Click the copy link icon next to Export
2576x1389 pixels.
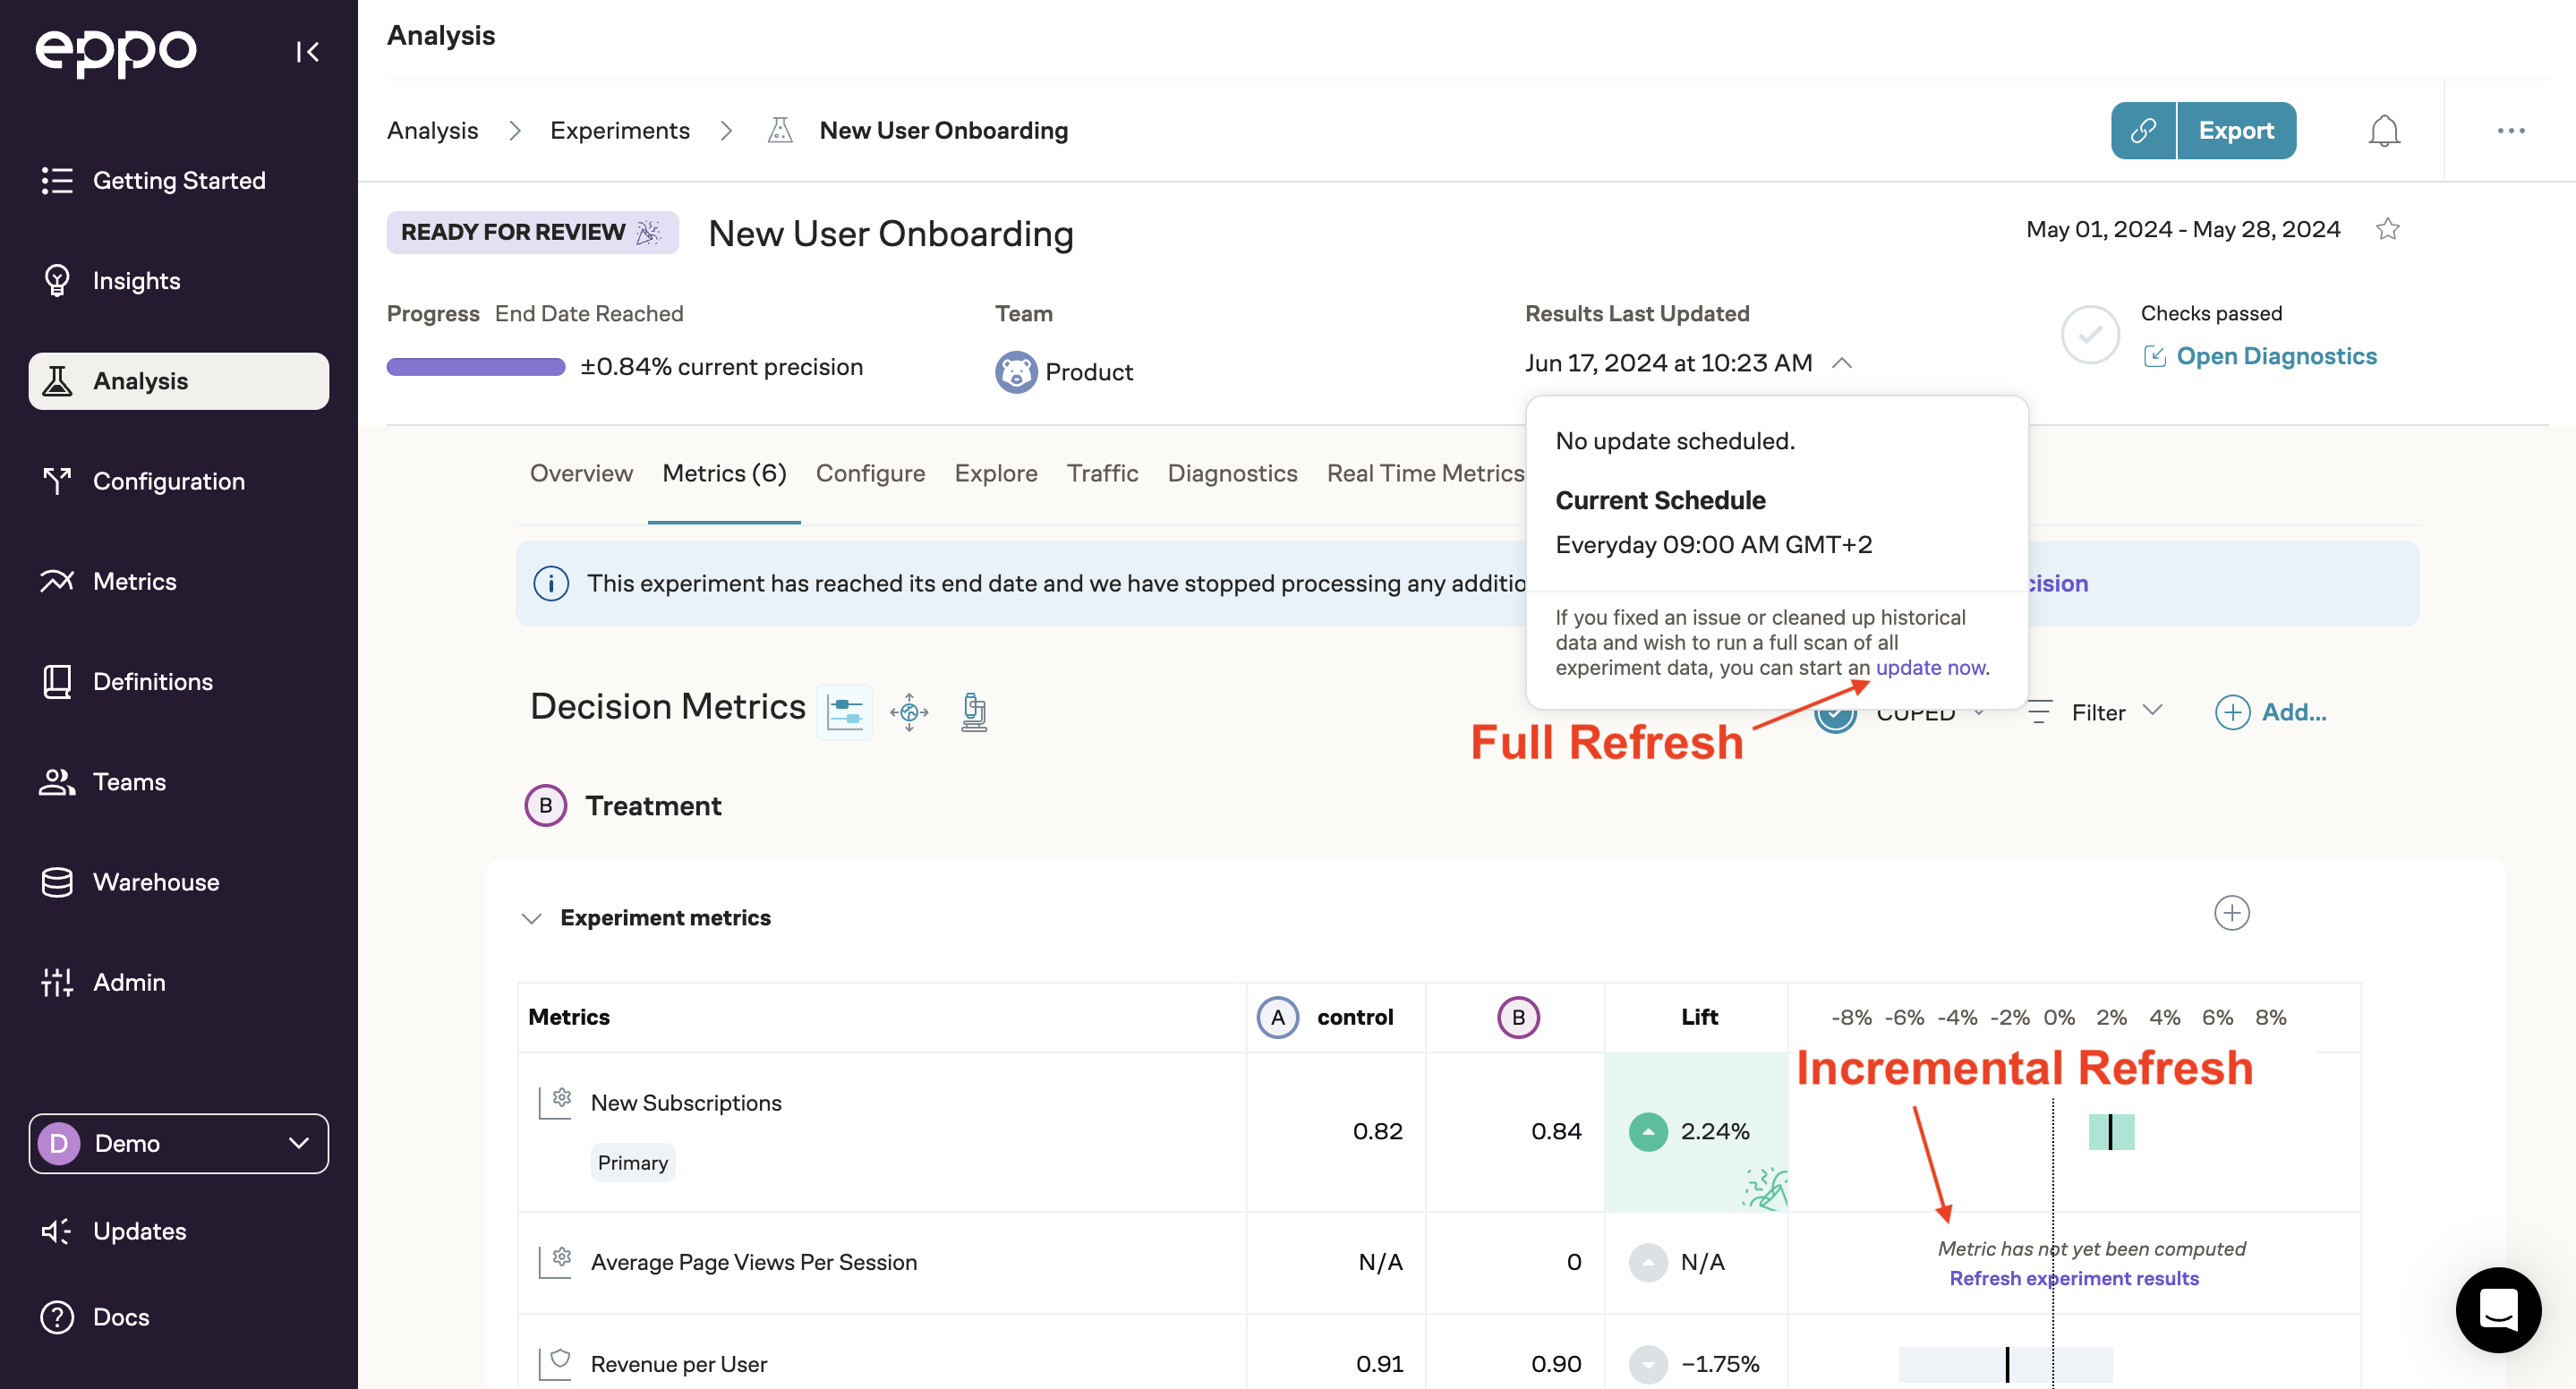[2142, 131]
